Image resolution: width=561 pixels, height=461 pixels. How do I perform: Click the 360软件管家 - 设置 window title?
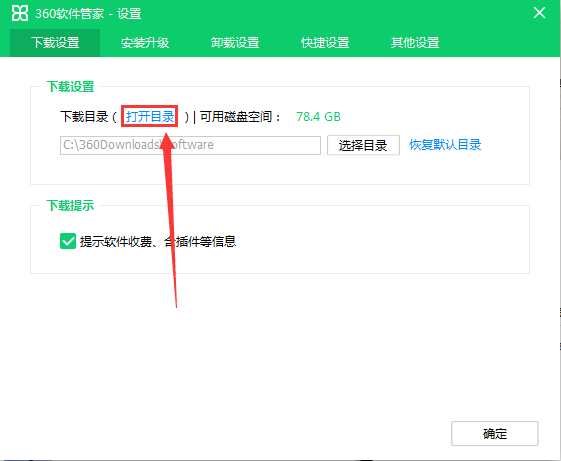[x=88, y=14]
